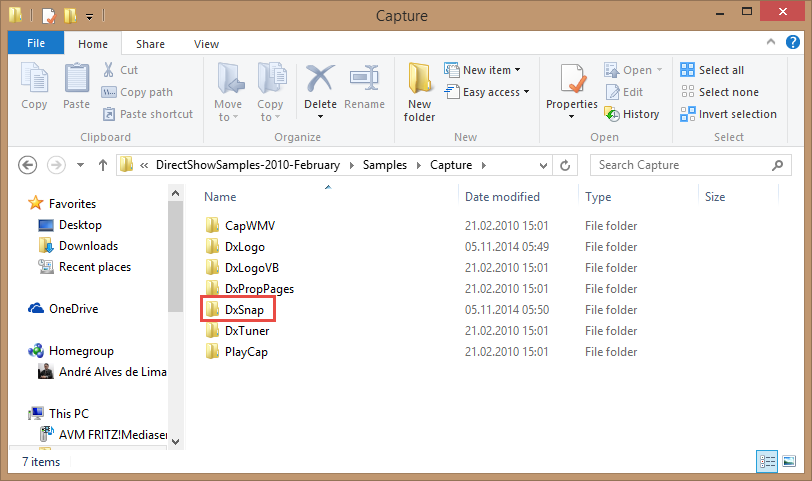This screenshot has width=812, height=481.
Task: Open the DxSnap folder
Action: pos(244,310)
